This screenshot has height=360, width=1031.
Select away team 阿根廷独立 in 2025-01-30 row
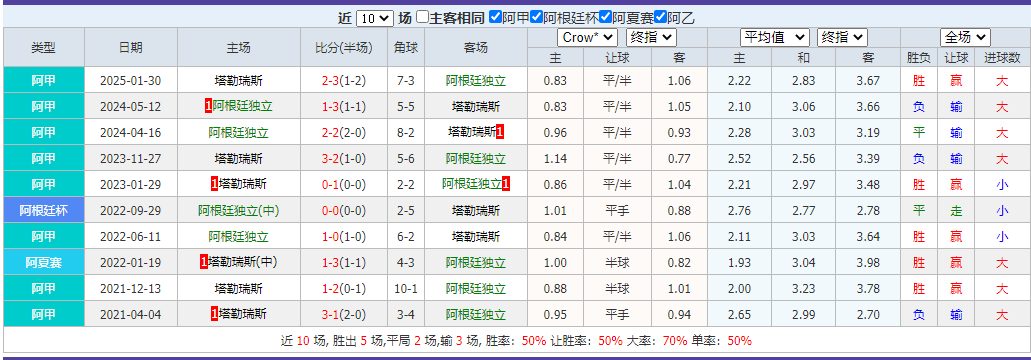coord(475,81)
